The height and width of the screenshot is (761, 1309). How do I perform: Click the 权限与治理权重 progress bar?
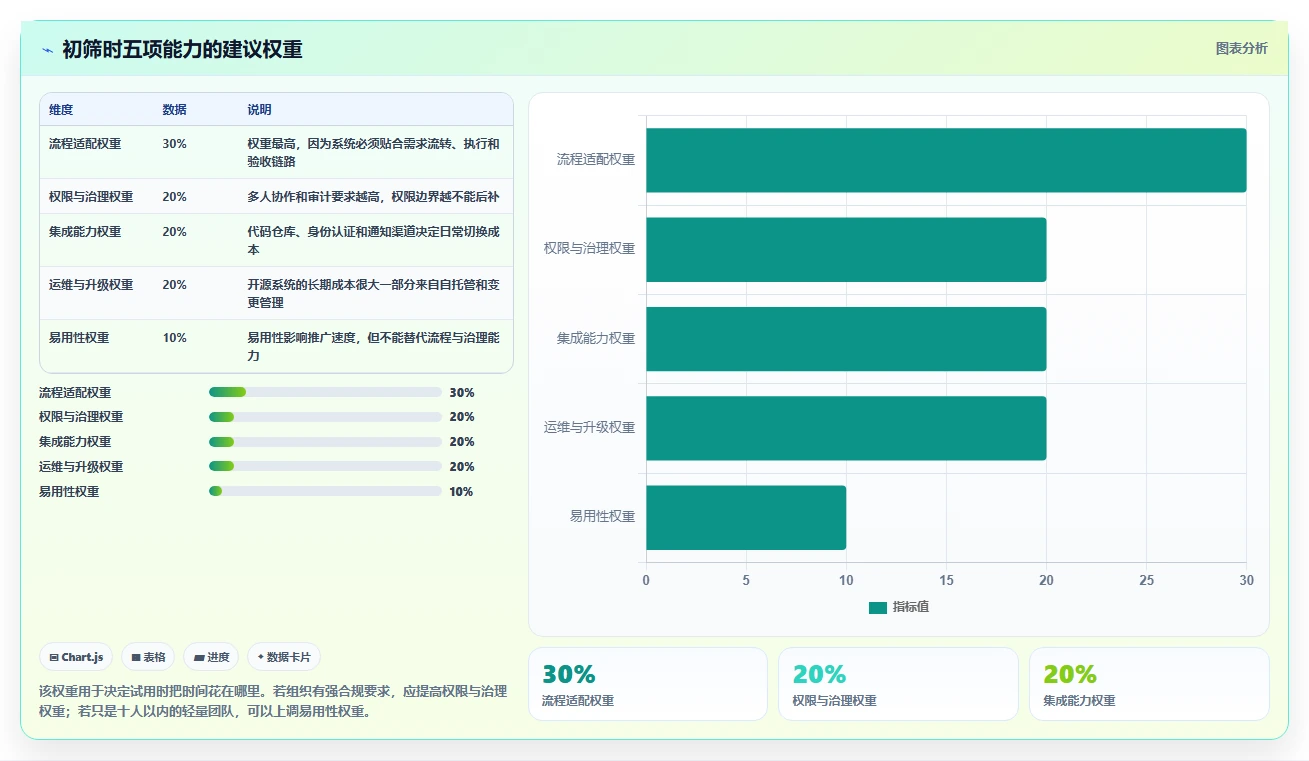tap(325, 417)
